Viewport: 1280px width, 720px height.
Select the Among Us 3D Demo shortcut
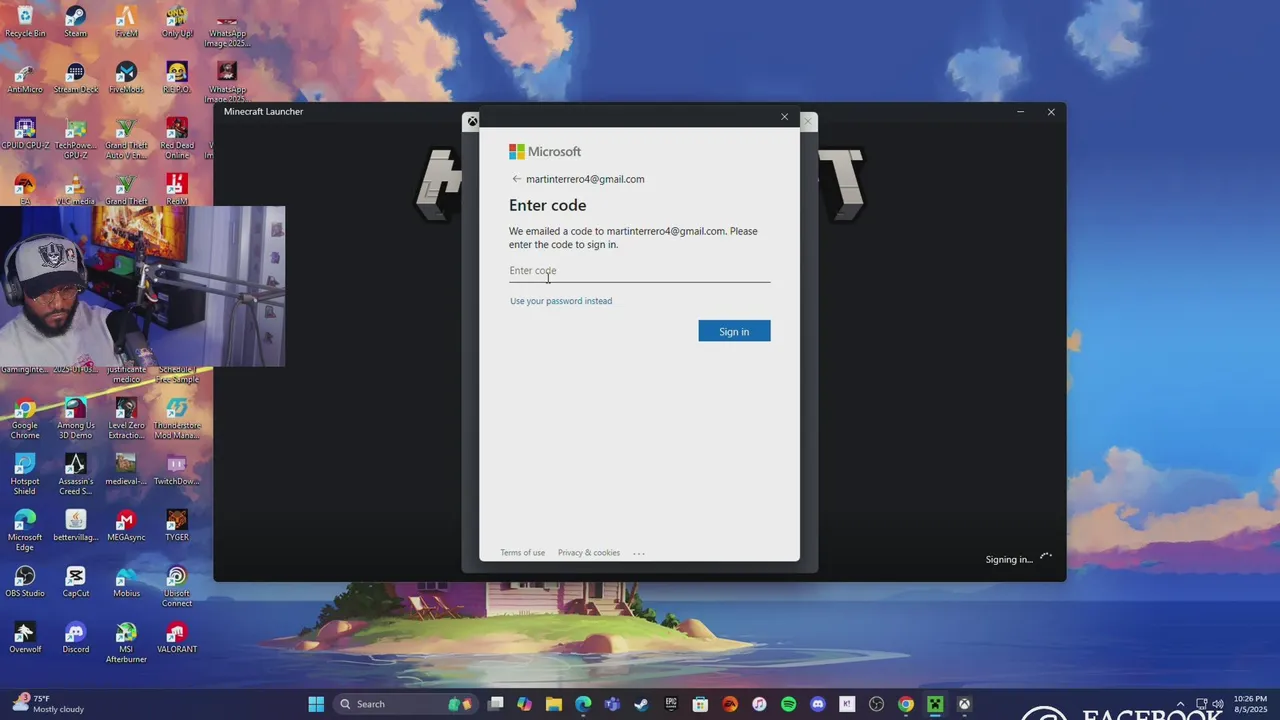click(76, 419)
